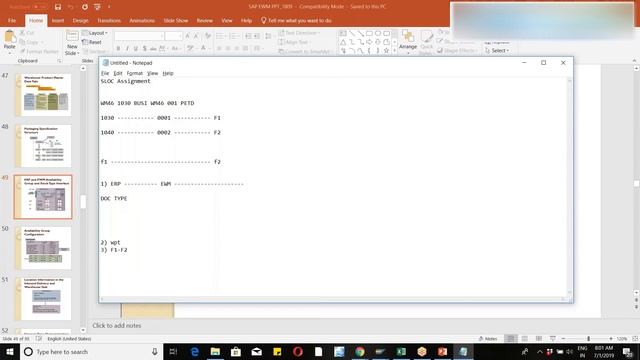Open Notepad Edit menu
Screen dimensions: 640x360
click(x=118, y=73)
